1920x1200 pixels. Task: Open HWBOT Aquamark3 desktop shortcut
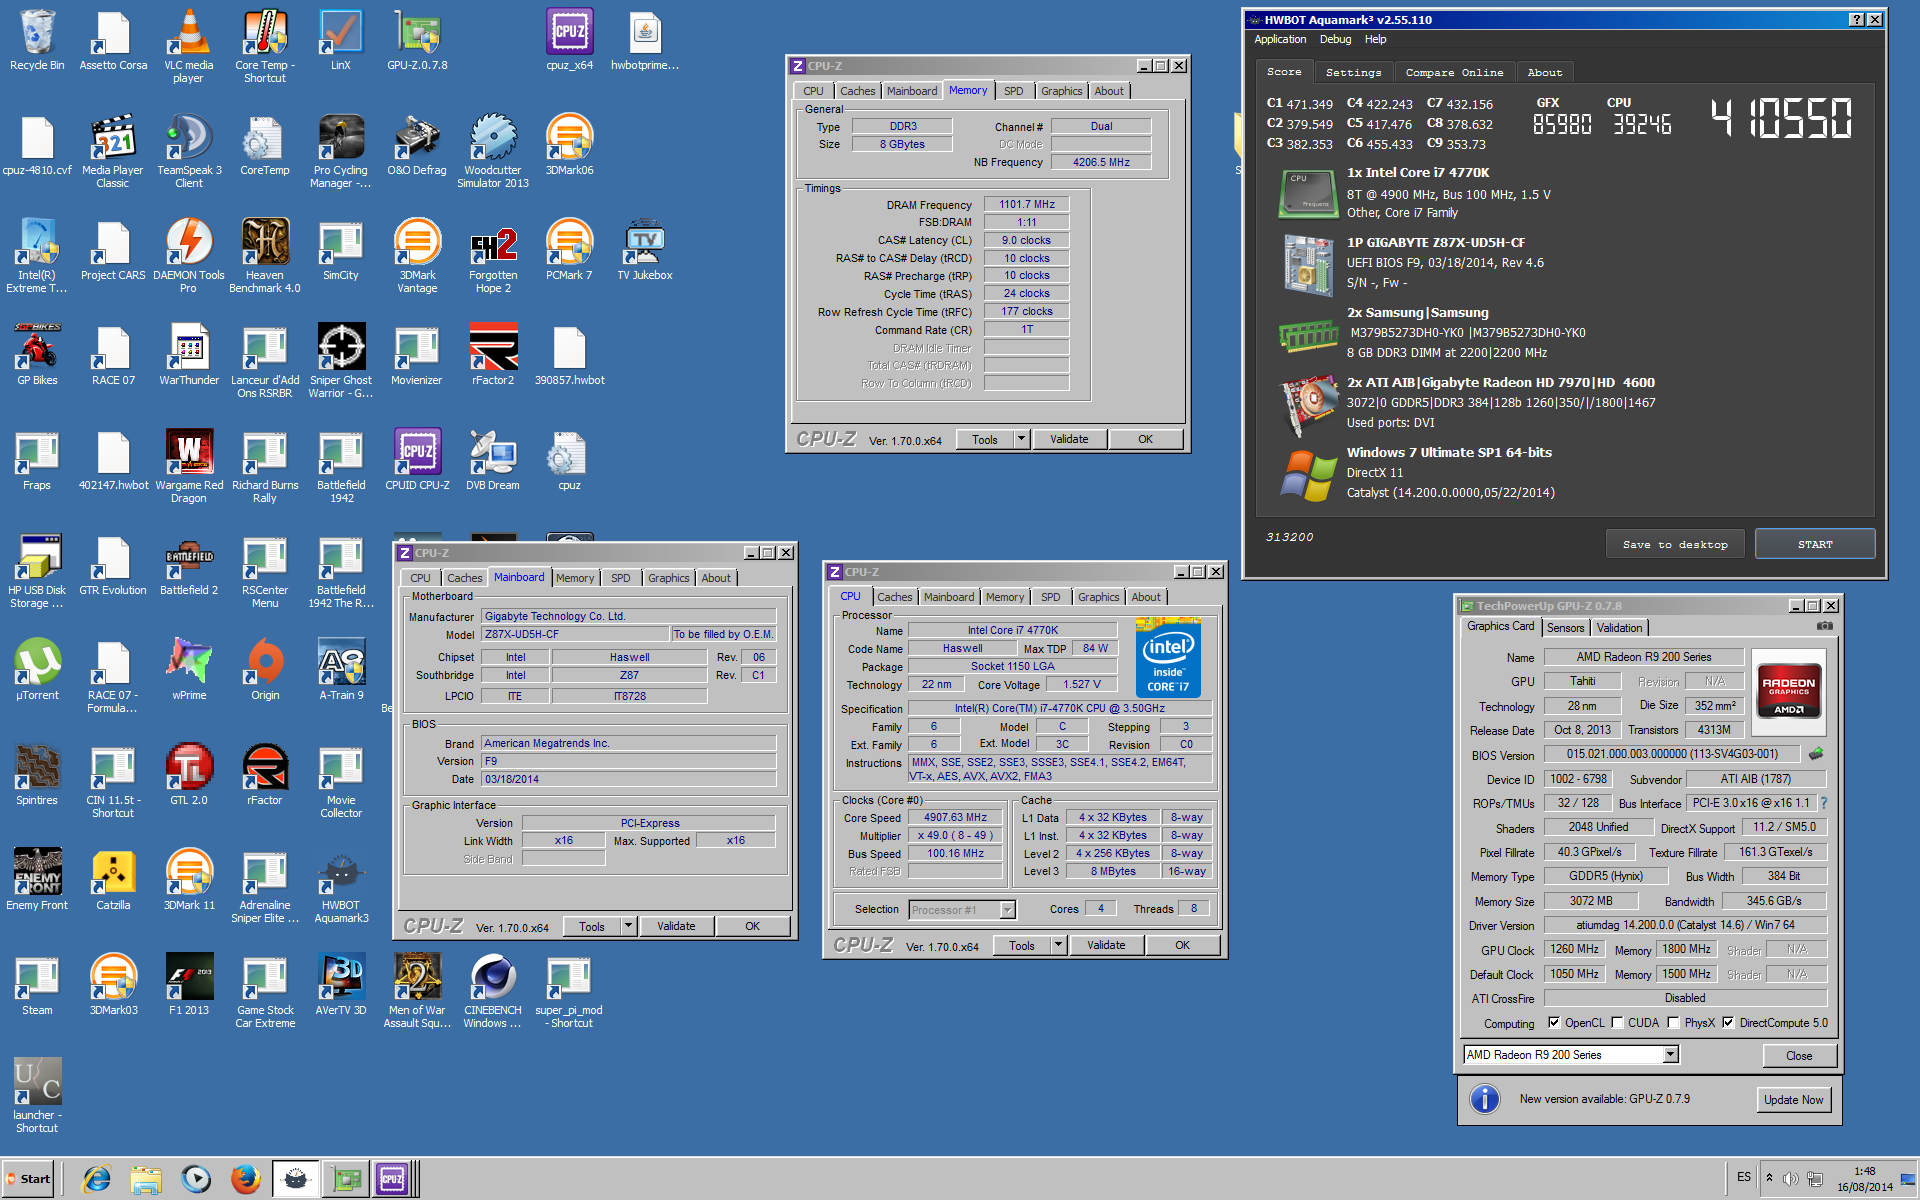(x=341, y=886)
